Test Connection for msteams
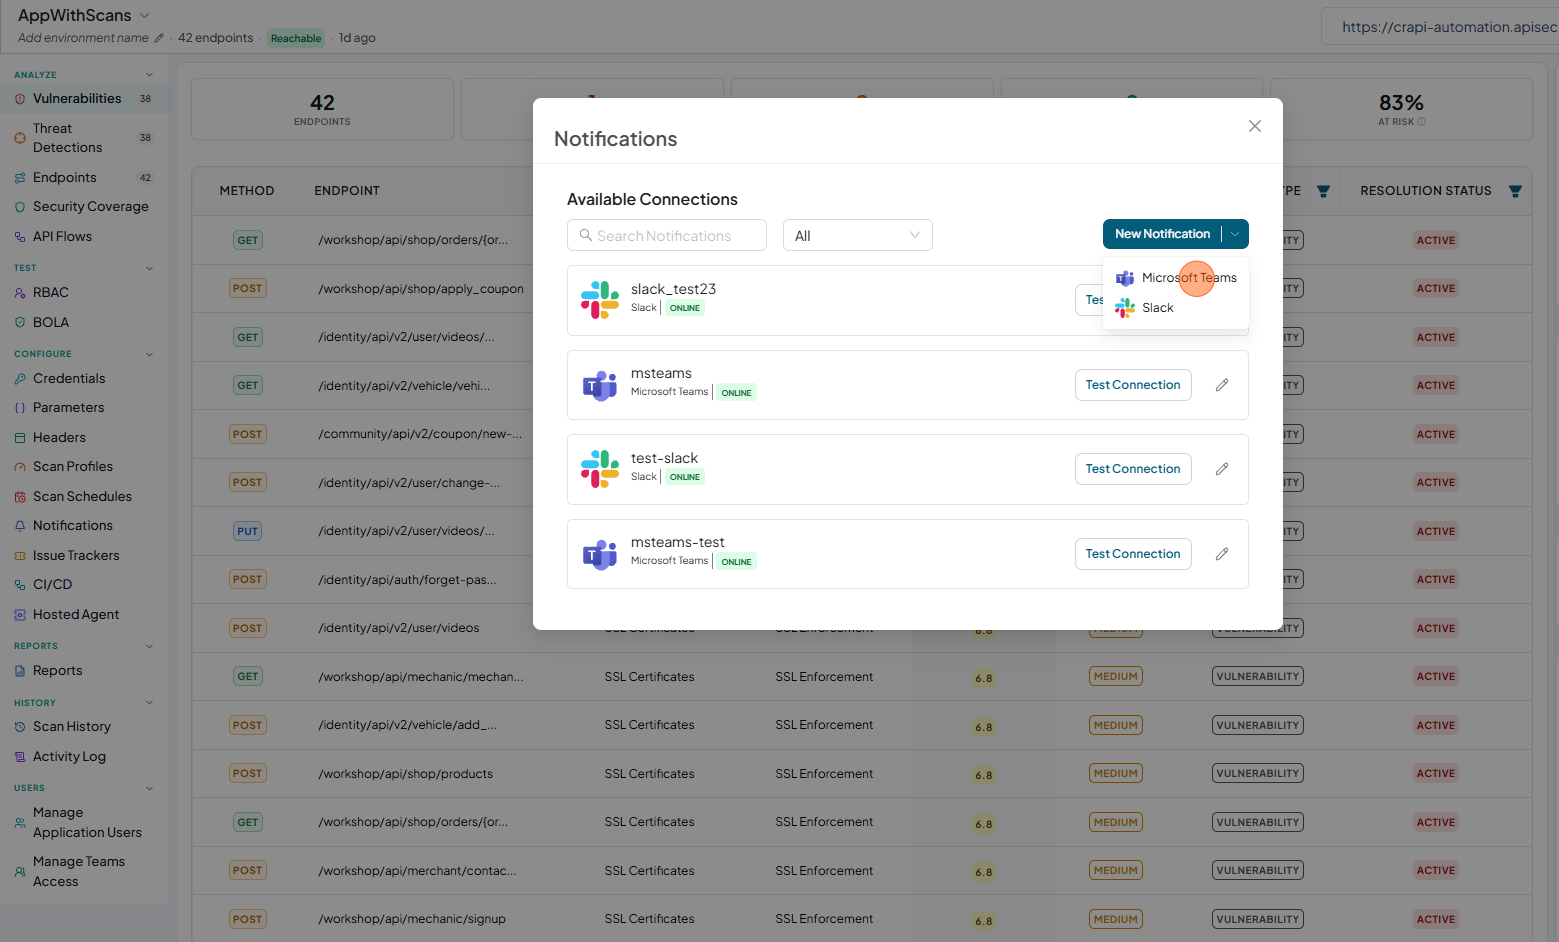This screenshot has height=942, width=1559. click(x=1133, y=385)
